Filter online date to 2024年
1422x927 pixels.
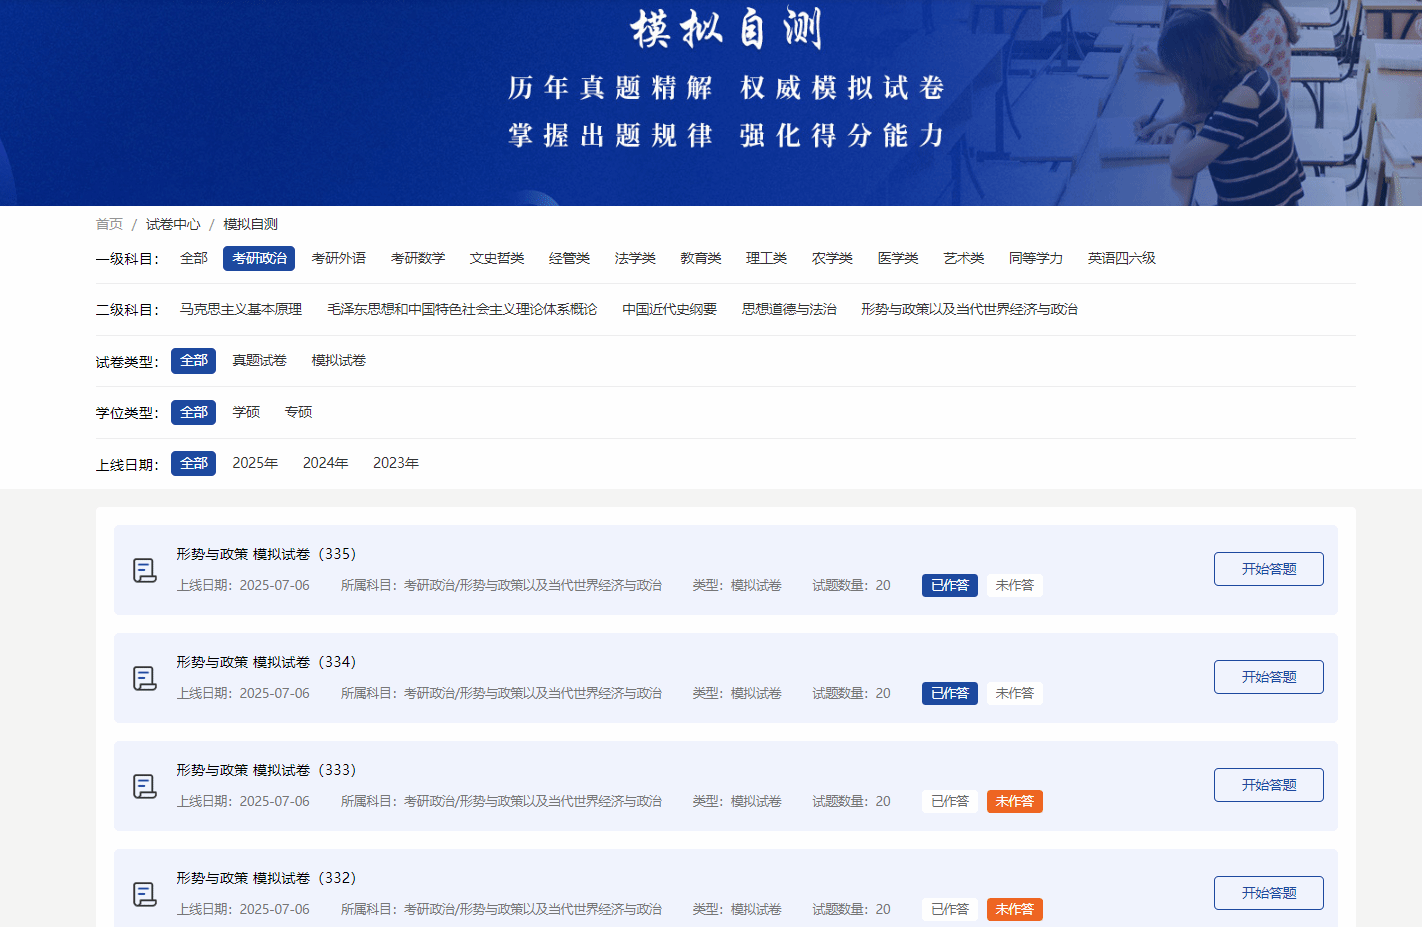point(325,463)
